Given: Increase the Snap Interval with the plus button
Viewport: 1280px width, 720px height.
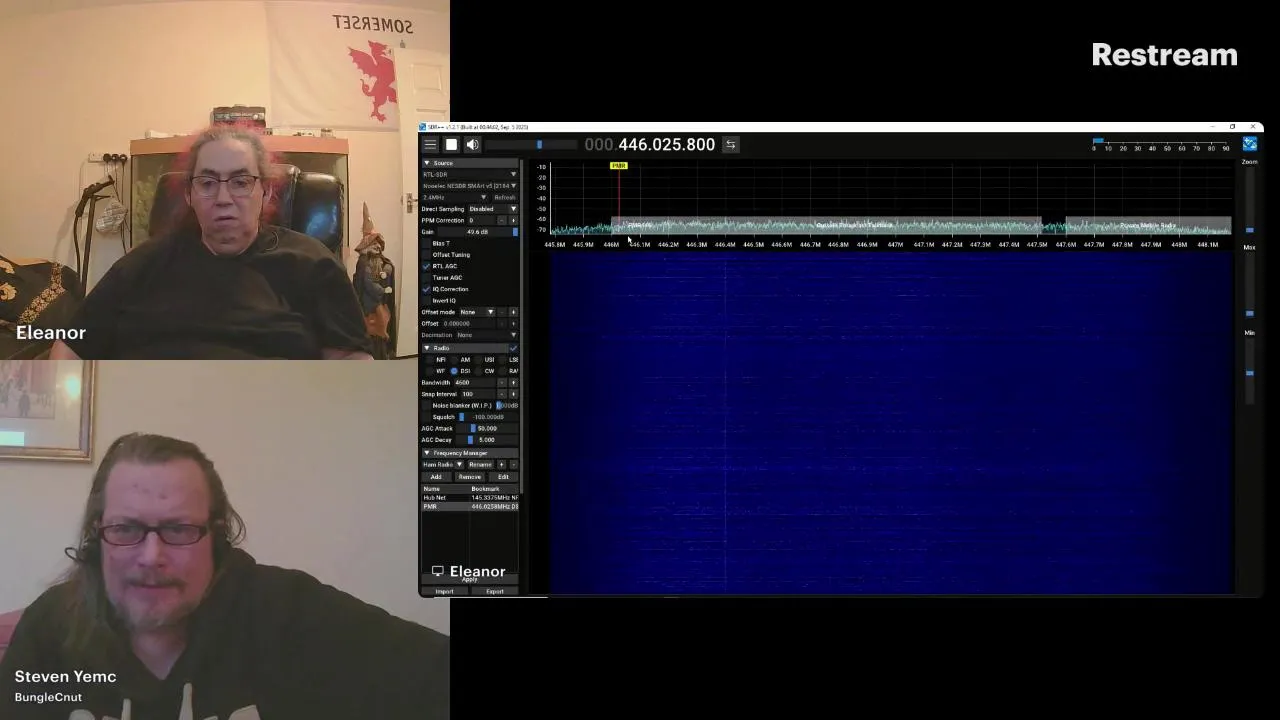Looking at the screenshot, I should pos(513,394).
